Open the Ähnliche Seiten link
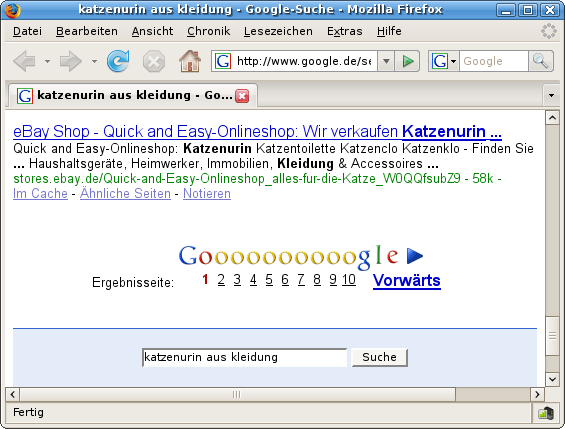 [x=125, y=193]
